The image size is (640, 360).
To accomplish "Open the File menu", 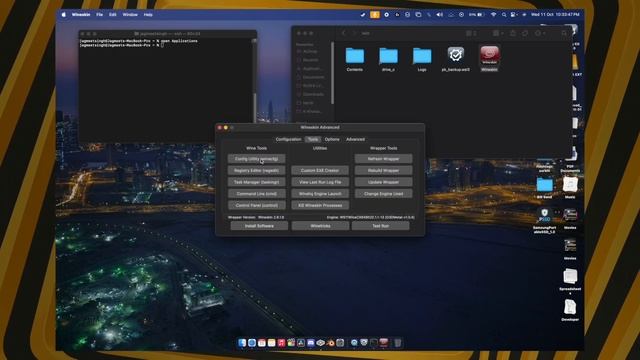I will [99, 14].
